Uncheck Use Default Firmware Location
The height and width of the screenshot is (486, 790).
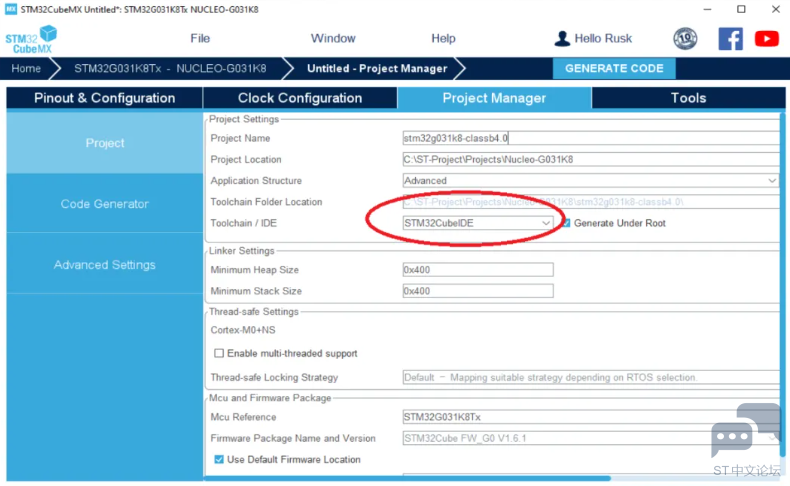(219, 459)
